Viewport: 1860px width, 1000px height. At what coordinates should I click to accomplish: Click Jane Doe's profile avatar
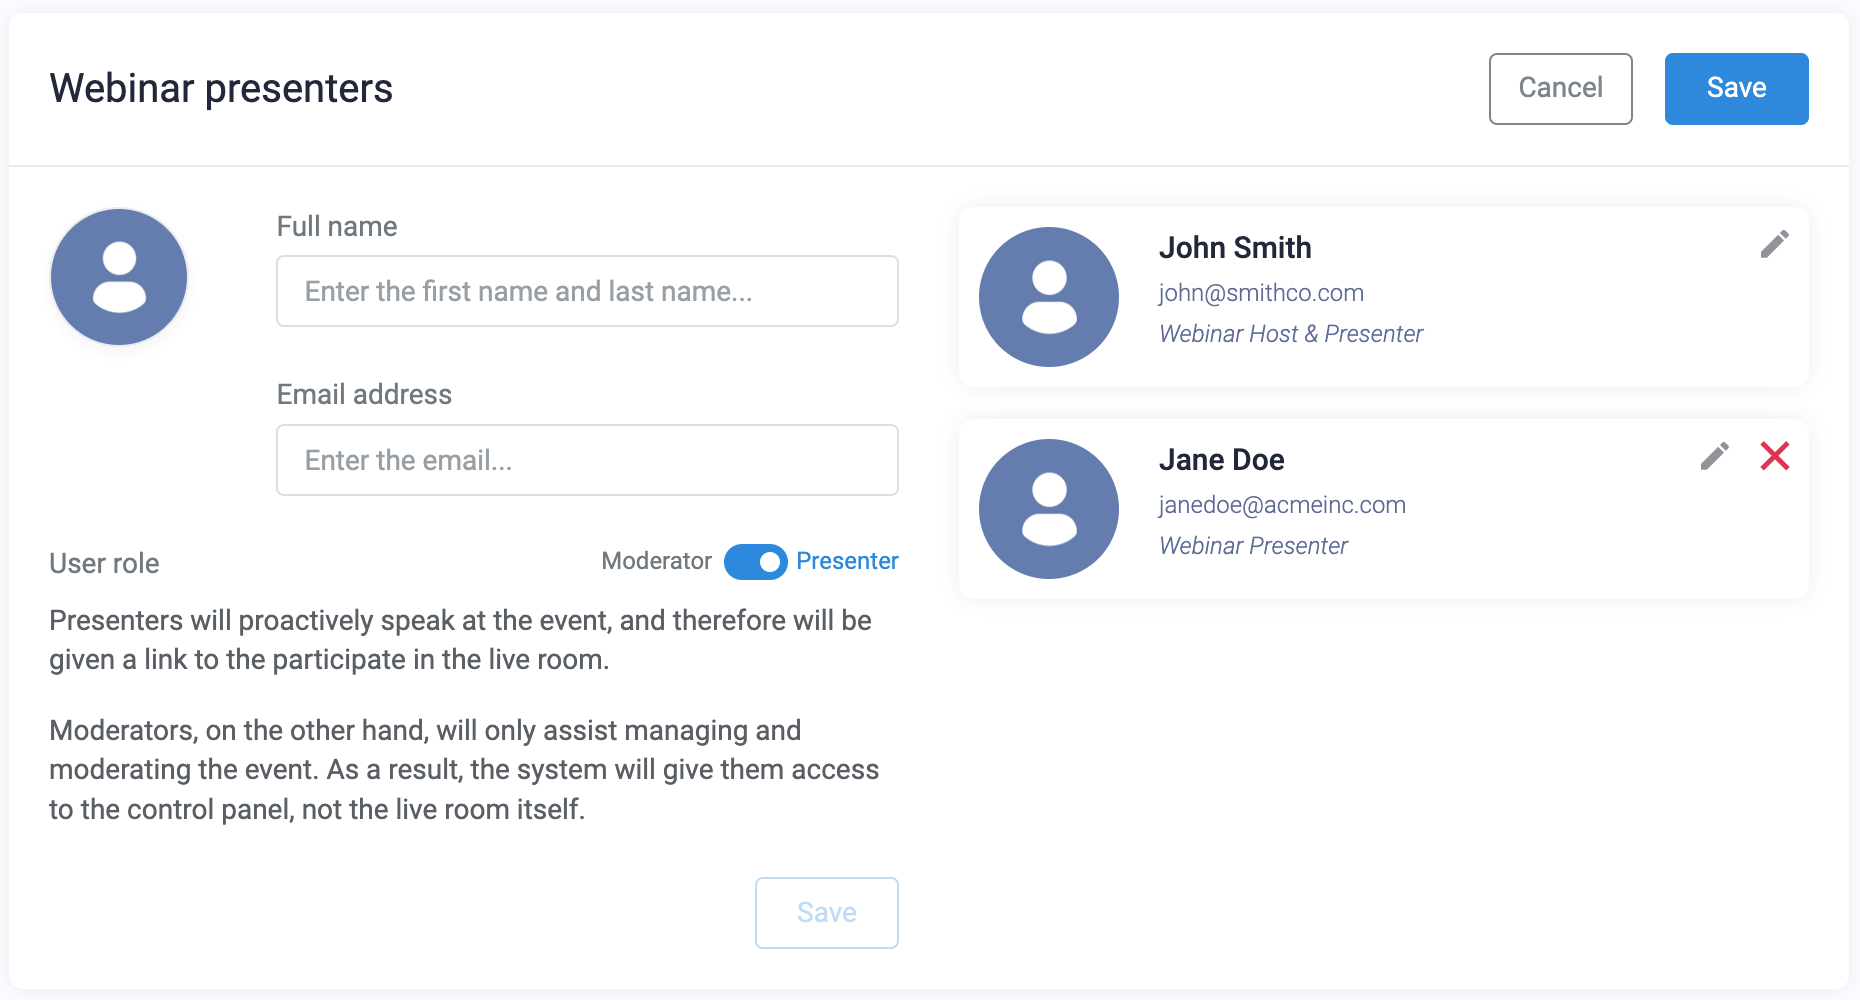[1048, 508]
